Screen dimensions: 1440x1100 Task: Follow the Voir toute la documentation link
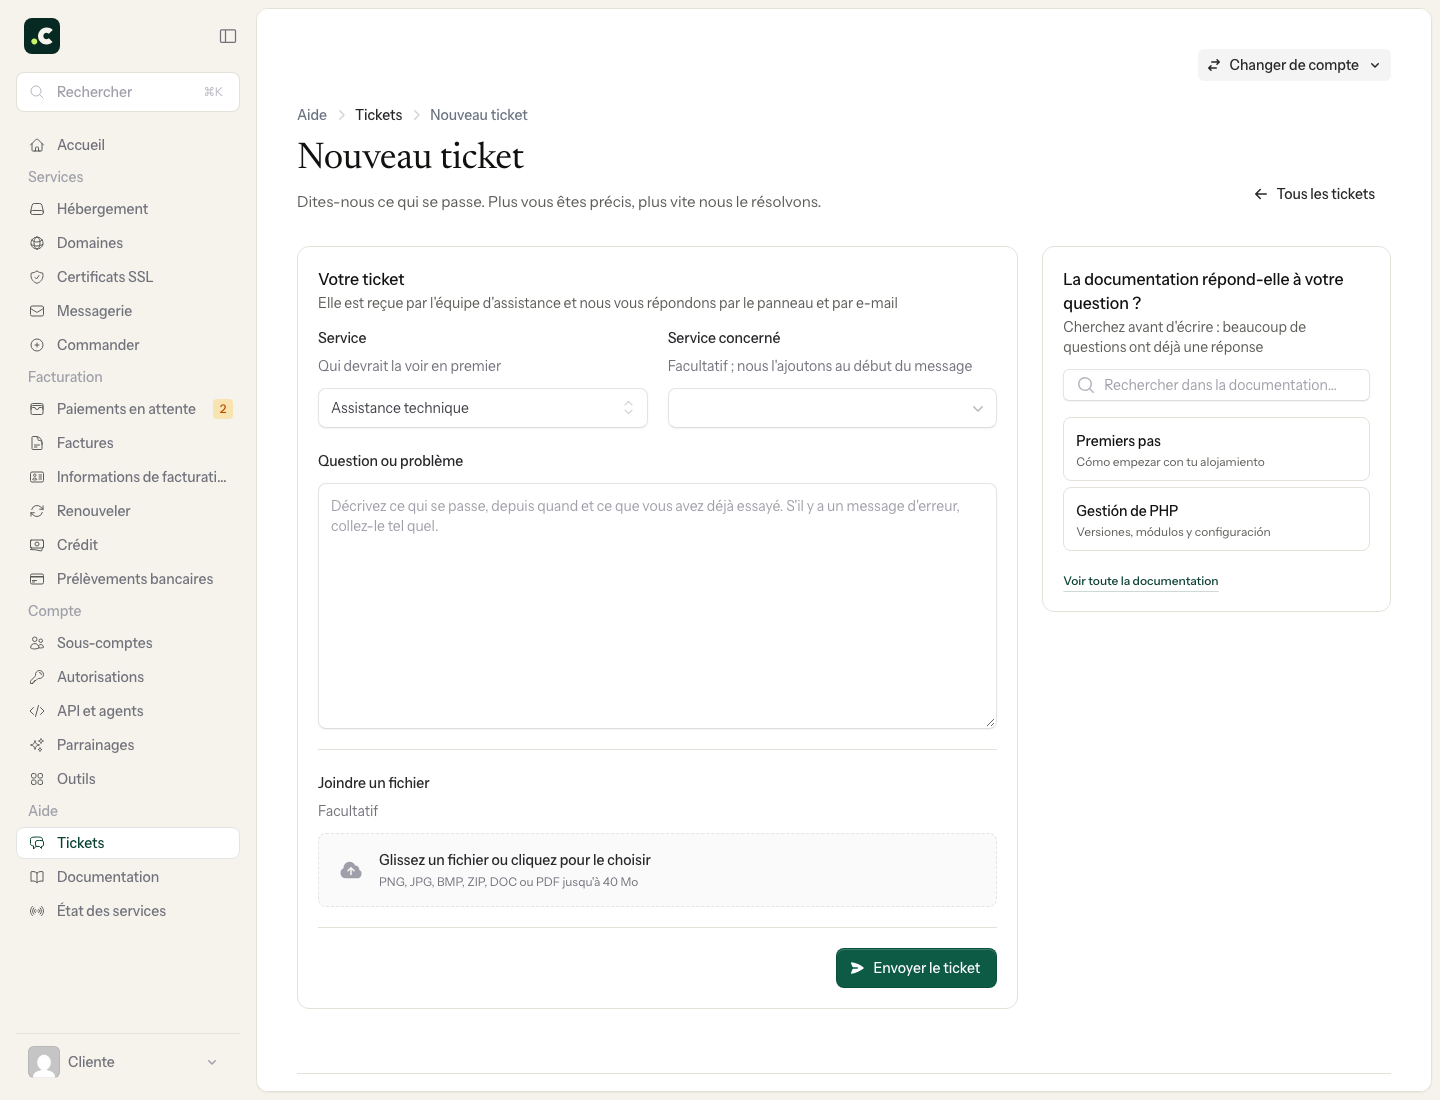pos(1141,581)
